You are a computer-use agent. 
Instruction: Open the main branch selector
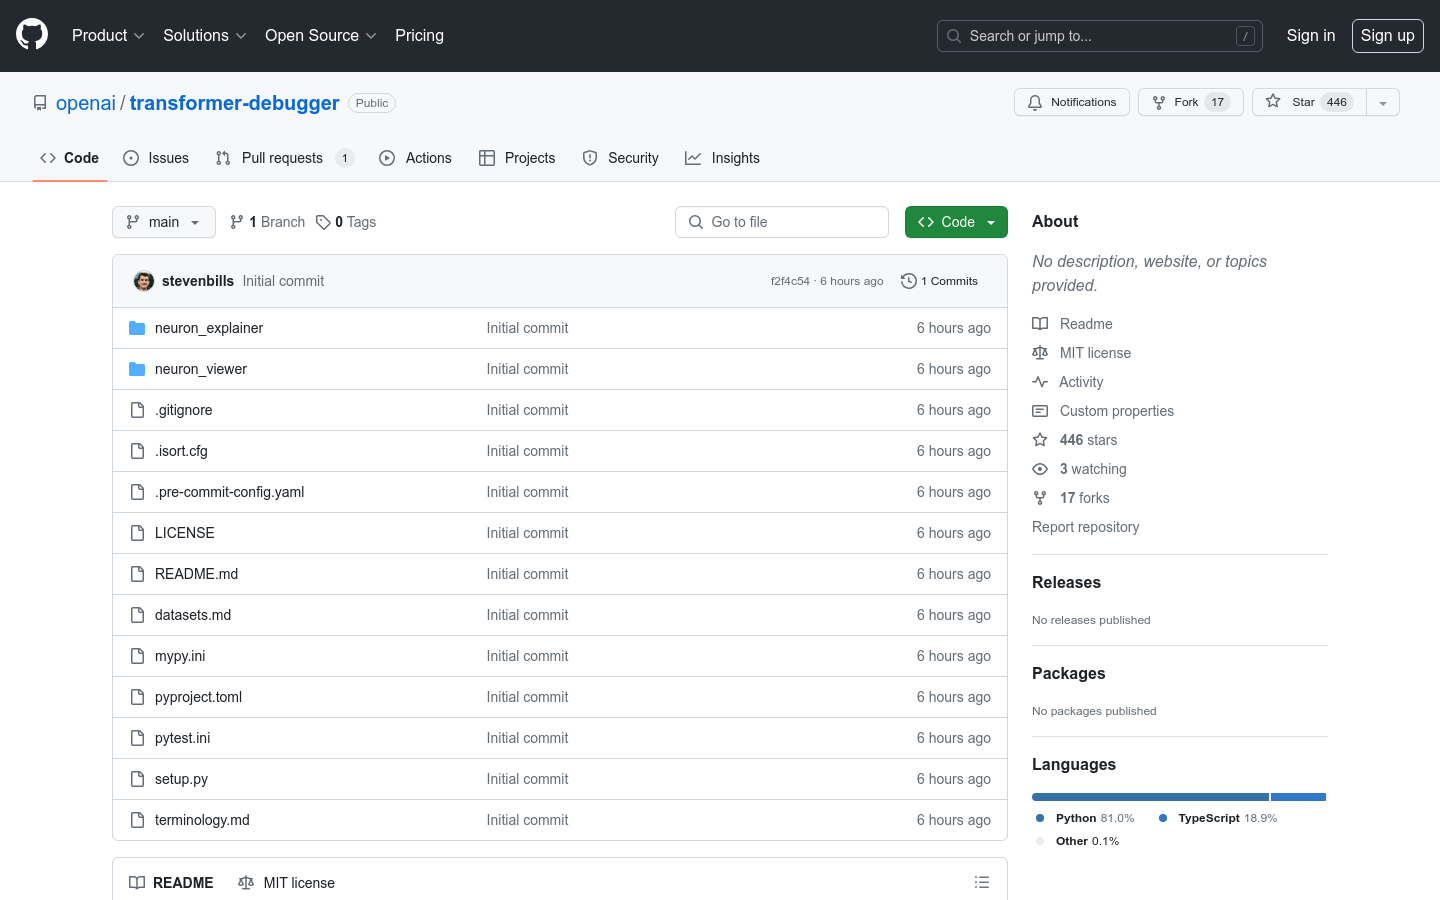163,221
